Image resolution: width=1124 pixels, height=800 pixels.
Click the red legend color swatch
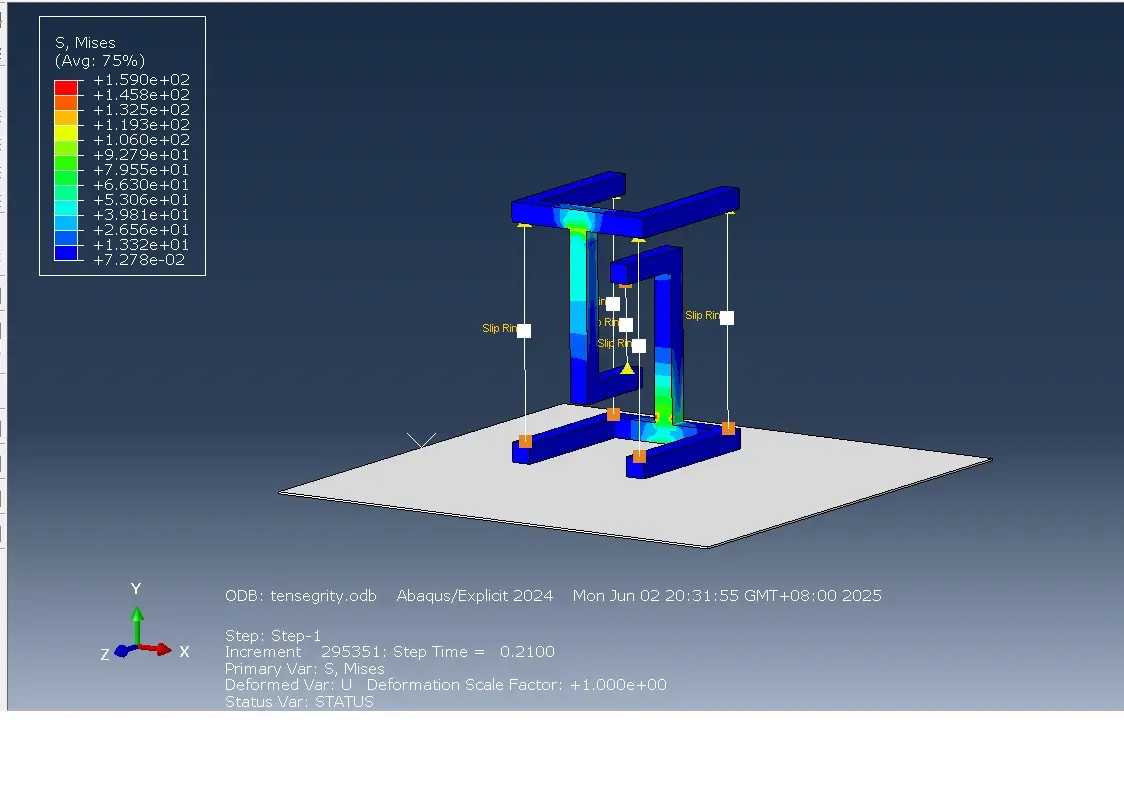point(66,87)
